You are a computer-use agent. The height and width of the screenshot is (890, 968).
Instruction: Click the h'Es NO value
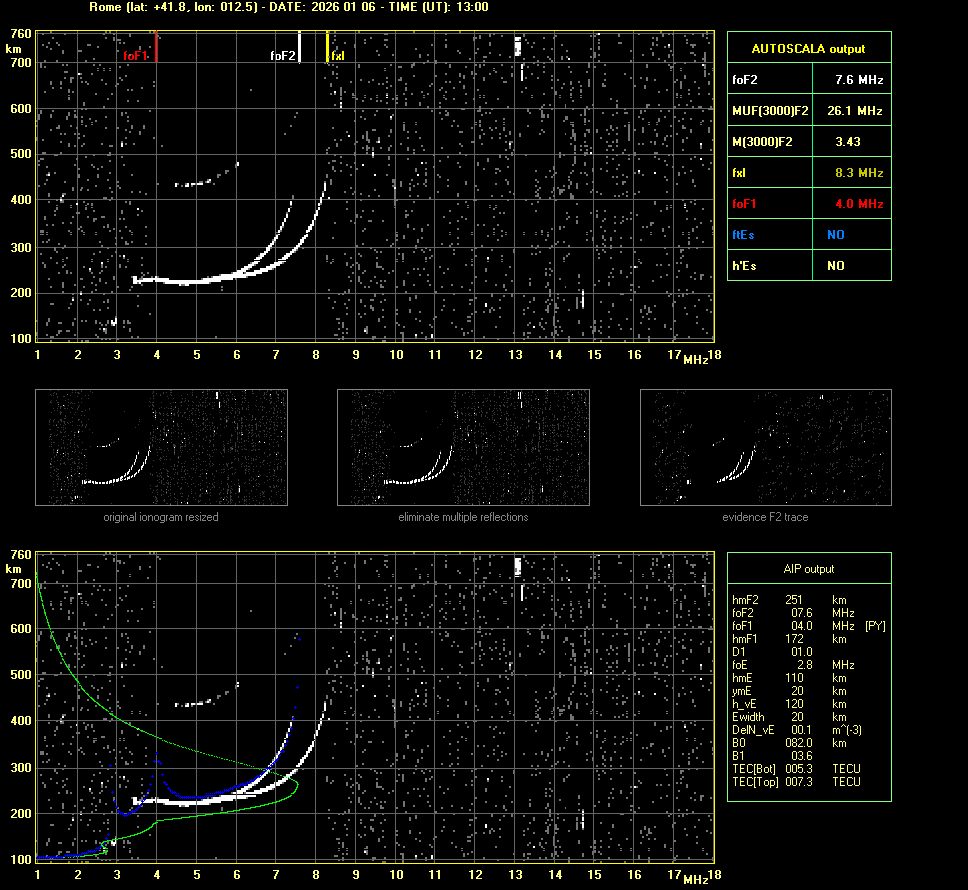835,266
